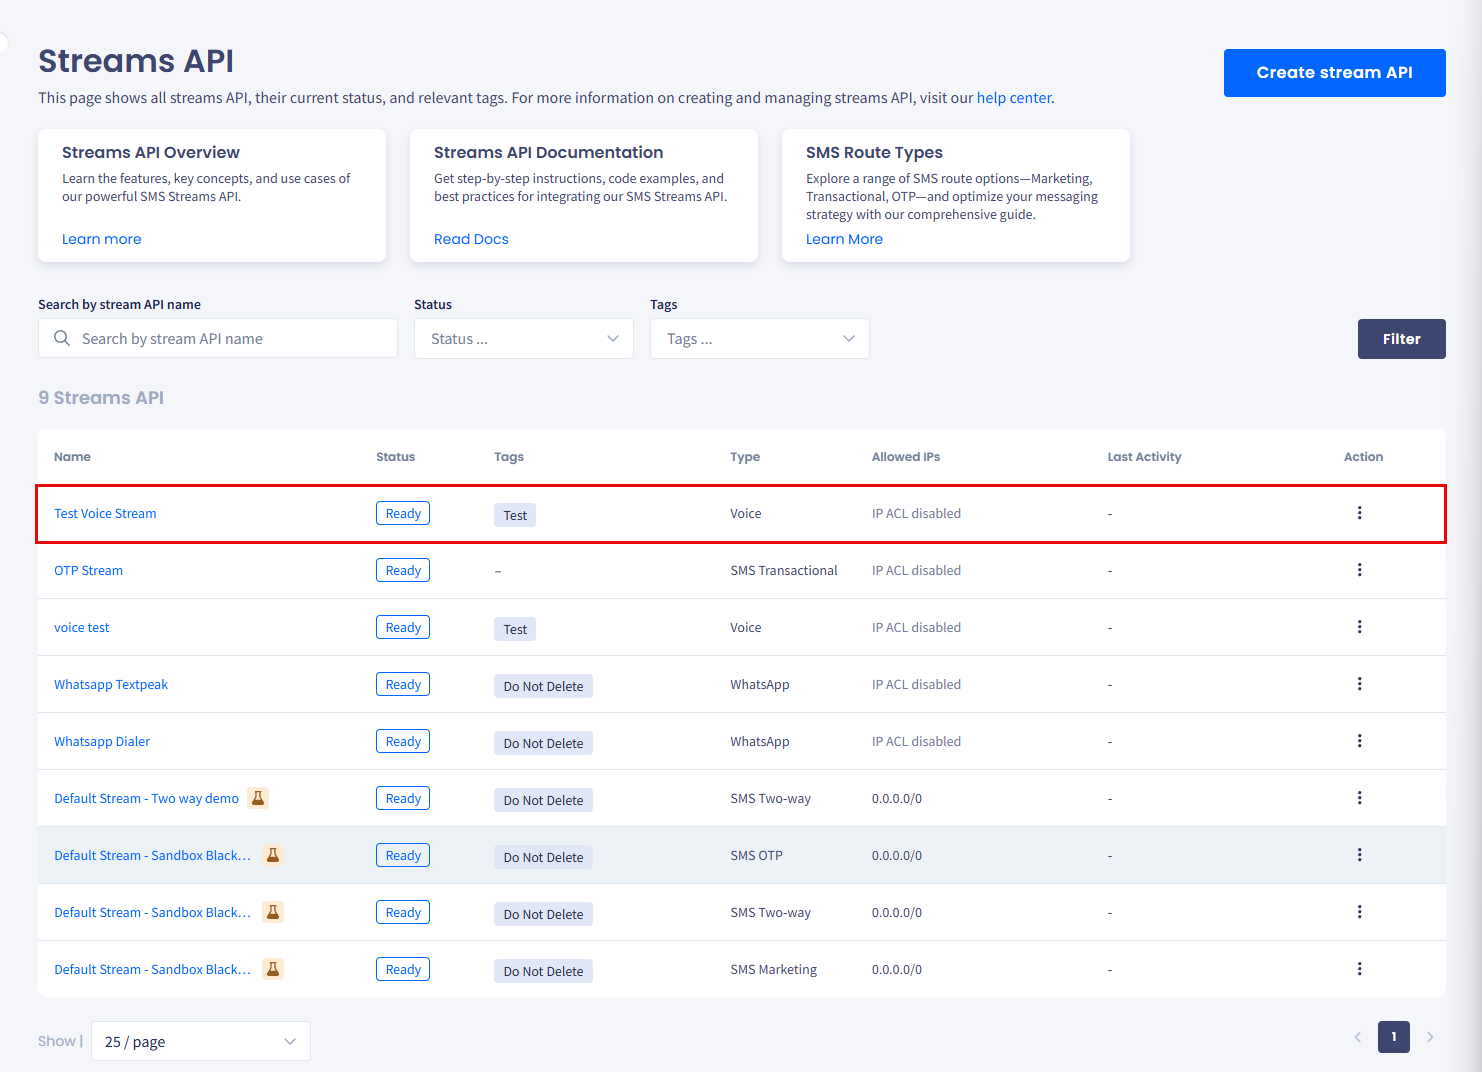
Task: Click Do Not Delete tag for Whatsapp Textpeak
Action: (543, 686)
